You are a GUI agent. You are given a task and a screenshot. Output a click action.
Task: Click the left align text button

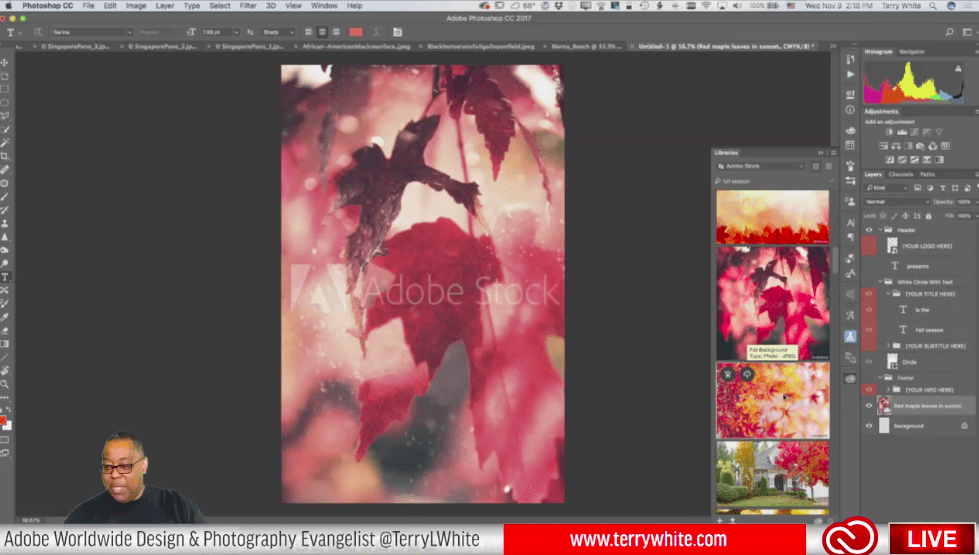[x=308, y=32]
